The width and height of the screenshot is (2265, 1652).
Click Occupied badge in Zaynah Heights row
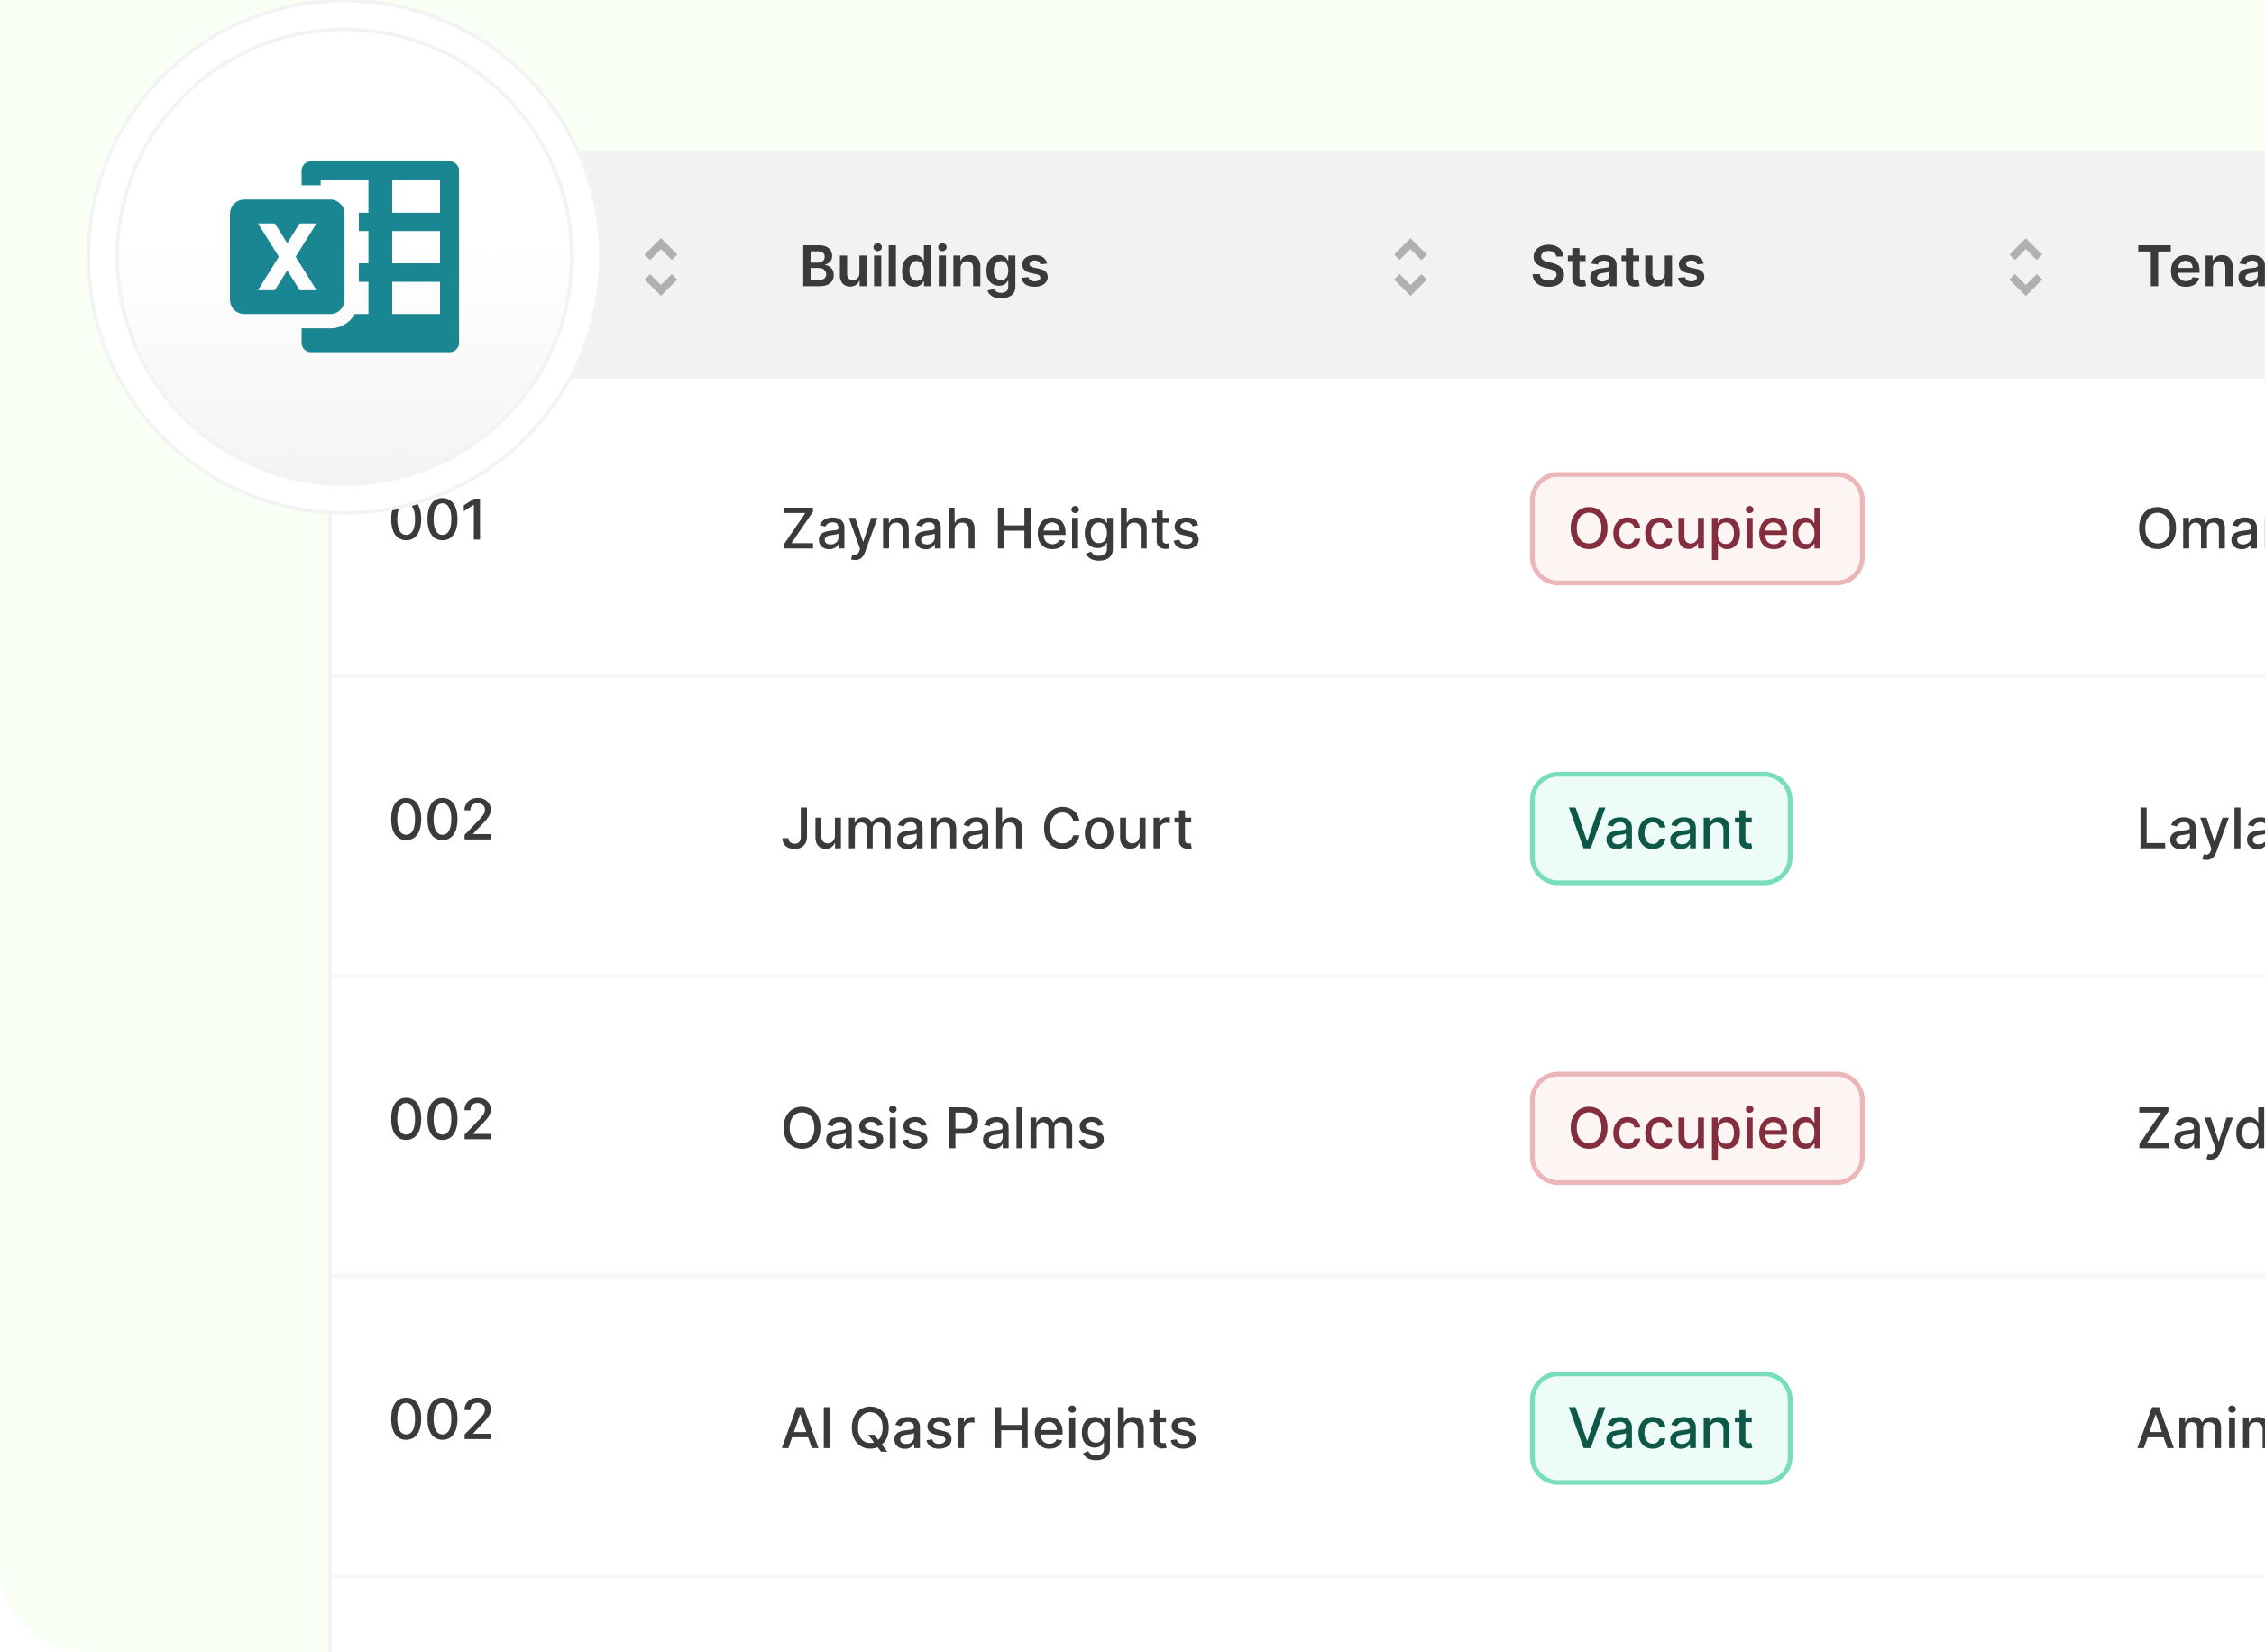pos(1696,529)
